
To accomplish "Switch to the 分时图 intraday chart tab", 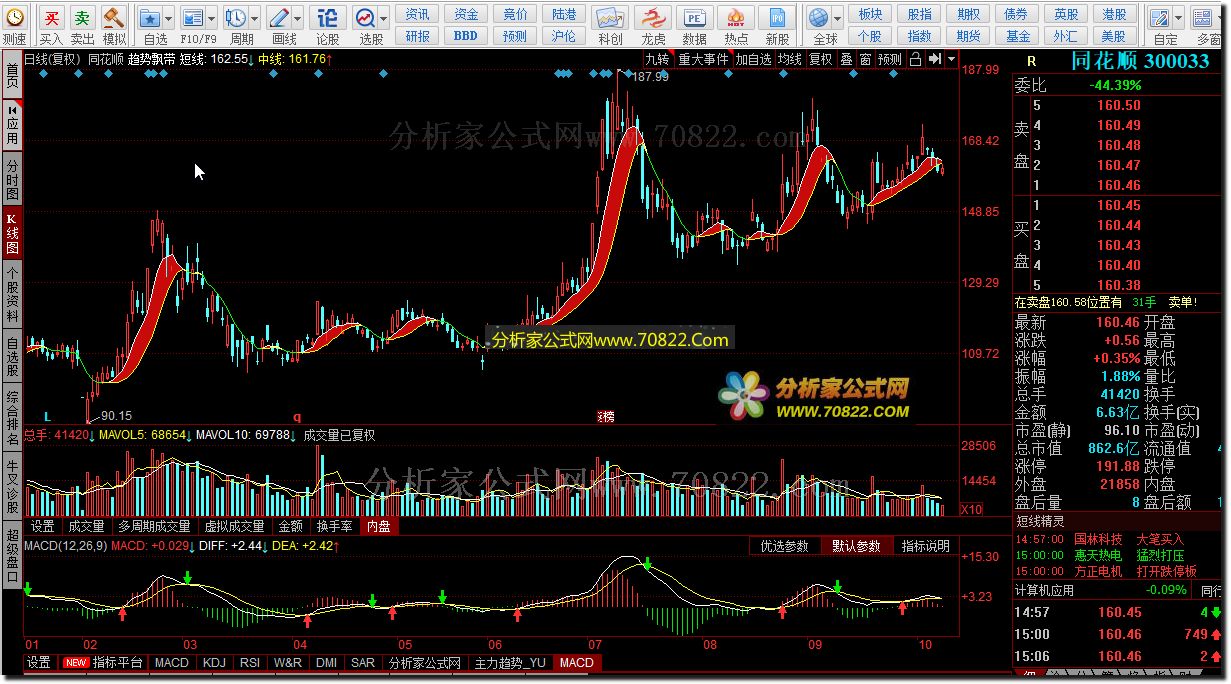I will 12,178.
